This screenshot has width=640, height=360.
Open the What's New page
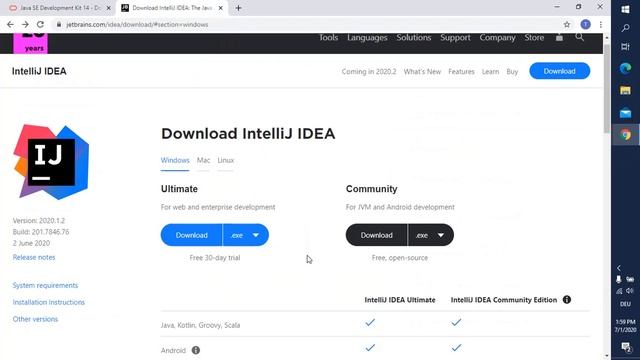coord(422,71)
